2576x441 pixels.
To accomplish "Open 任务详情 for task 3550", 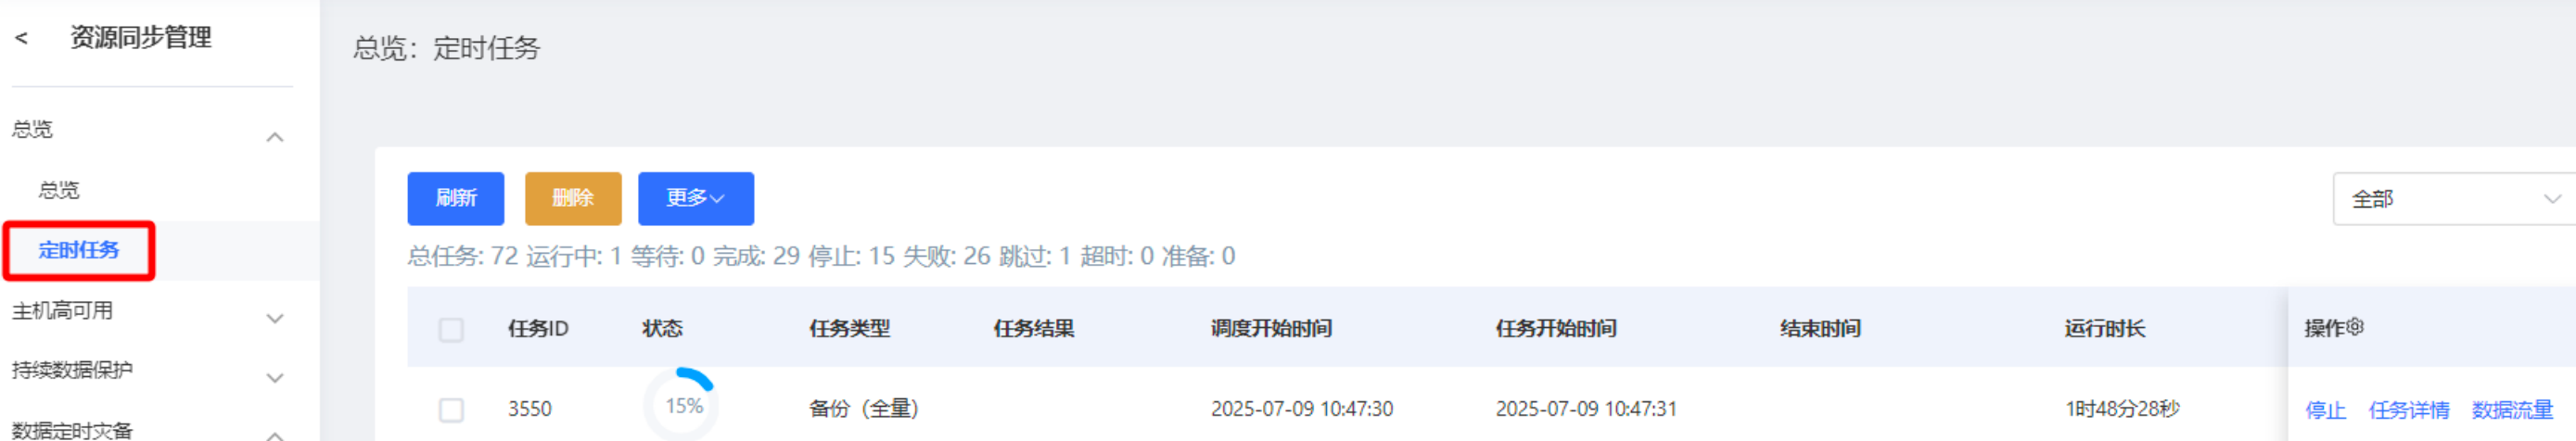I will (x=2408, y=410).
